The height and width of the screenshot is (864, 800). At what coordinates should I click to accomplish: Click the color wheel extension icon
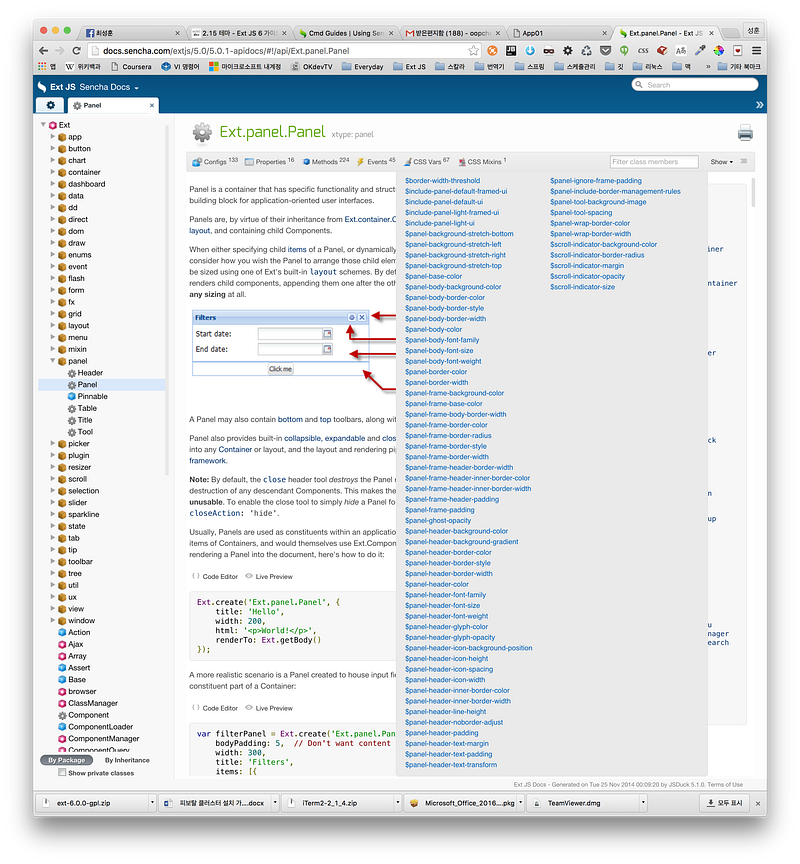pos(718,51)
